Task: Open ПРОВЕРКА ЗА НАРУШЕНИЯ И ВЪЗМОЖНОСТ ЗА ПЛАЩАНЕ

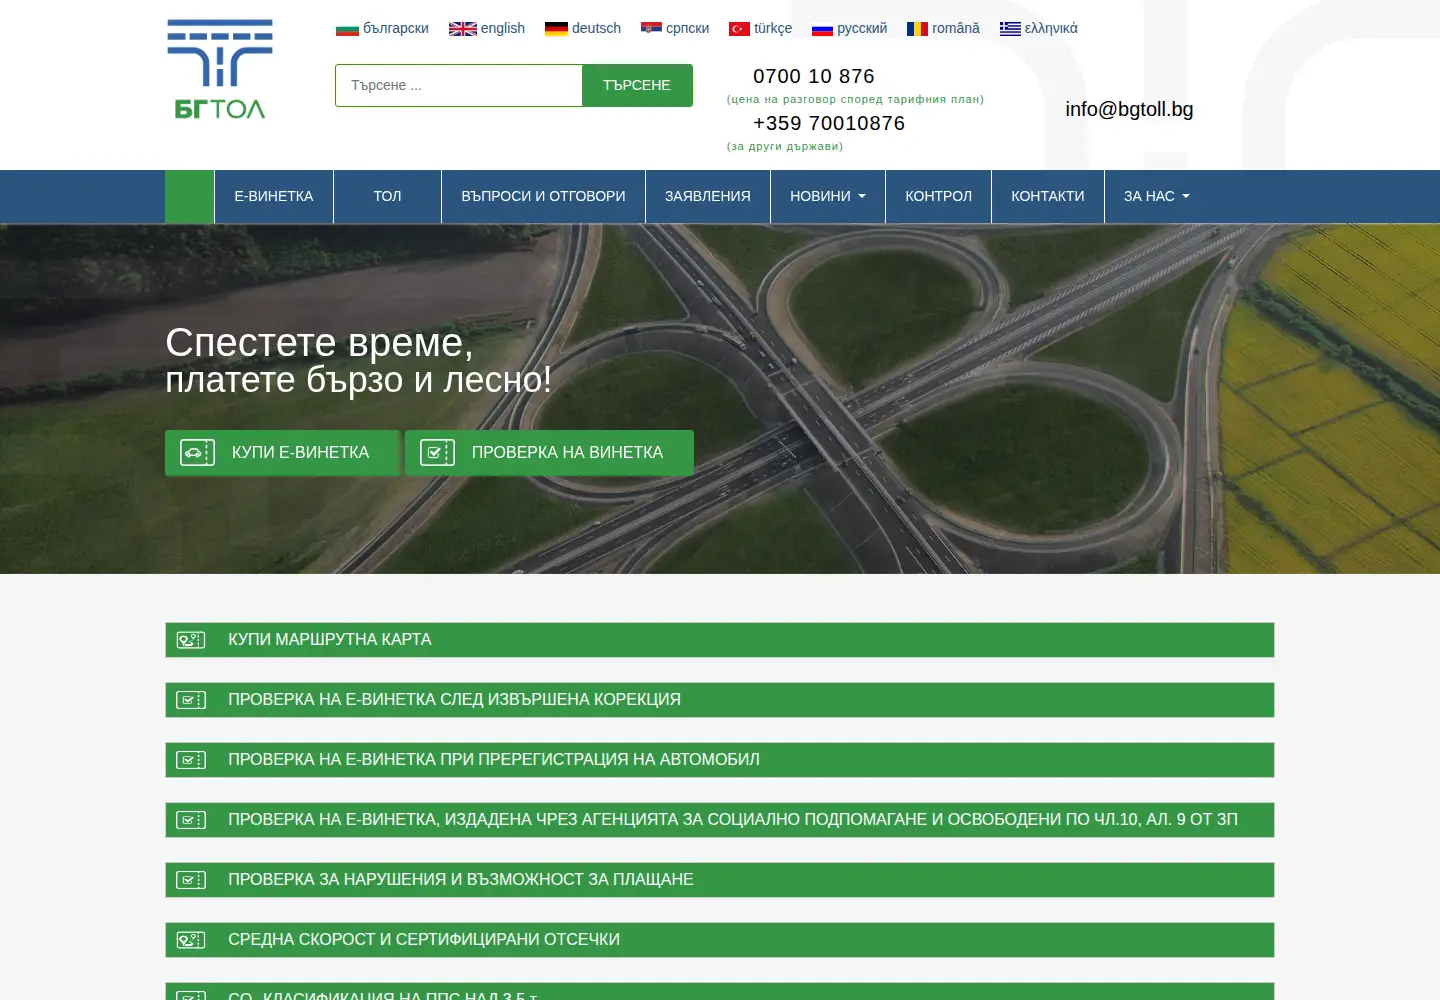Action: pyautogui.click(x=720, y=880)
